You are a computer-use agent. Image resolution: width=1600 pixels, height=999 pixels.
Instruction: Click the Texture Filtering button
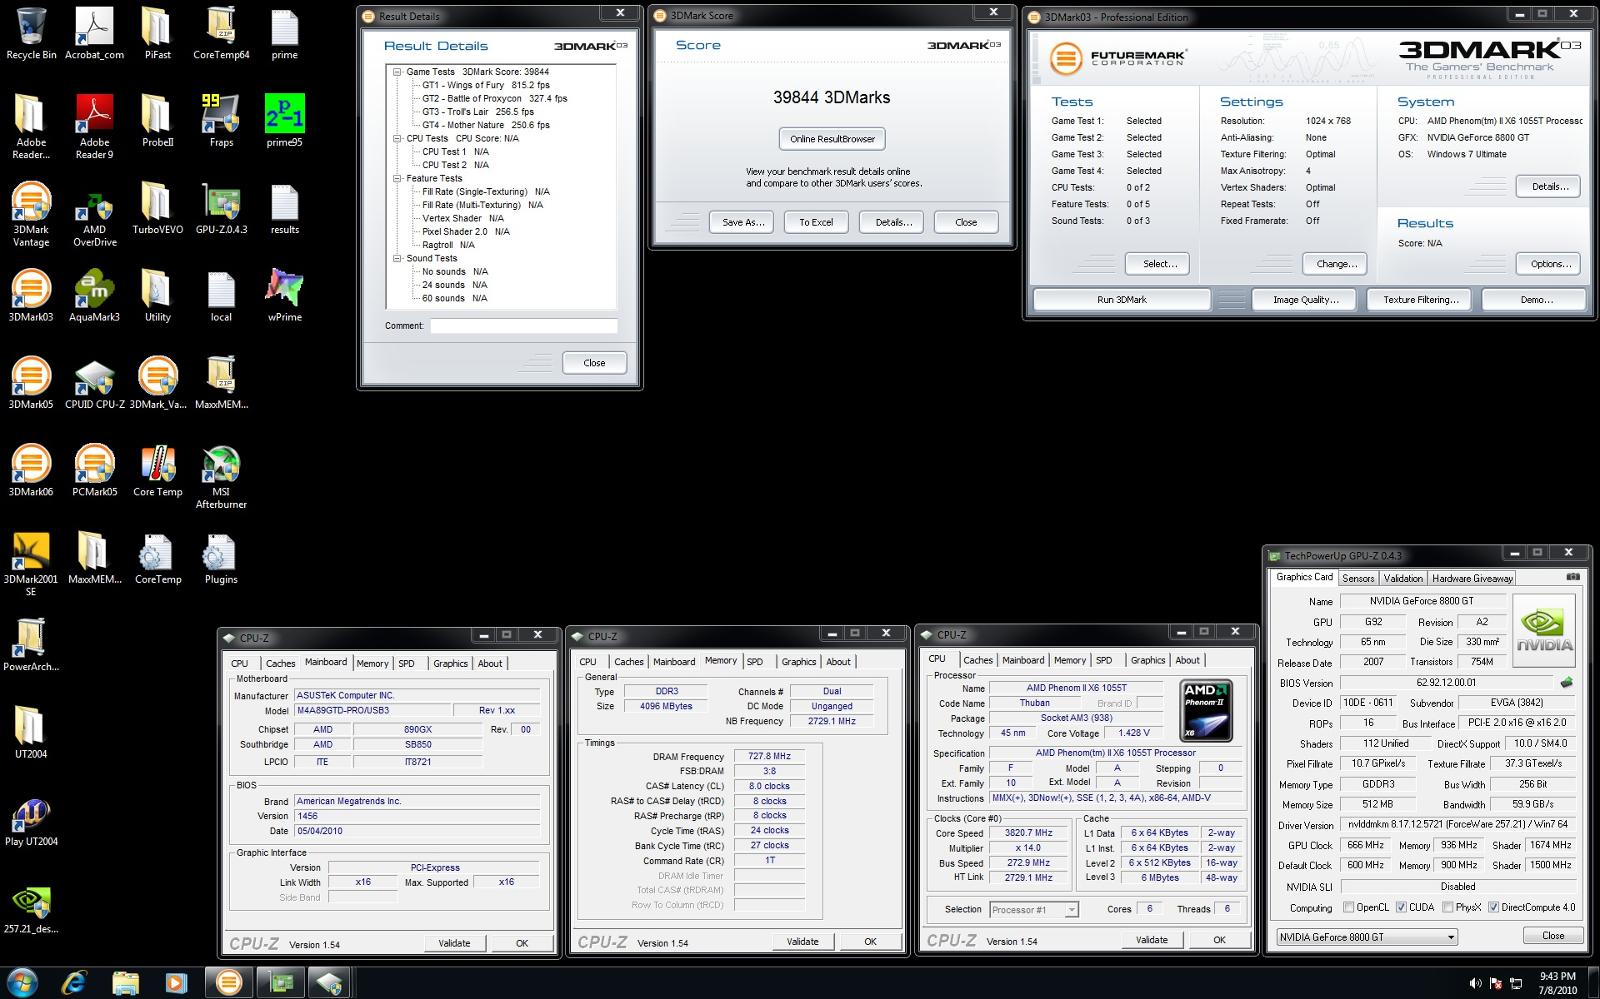[1421, 299]
